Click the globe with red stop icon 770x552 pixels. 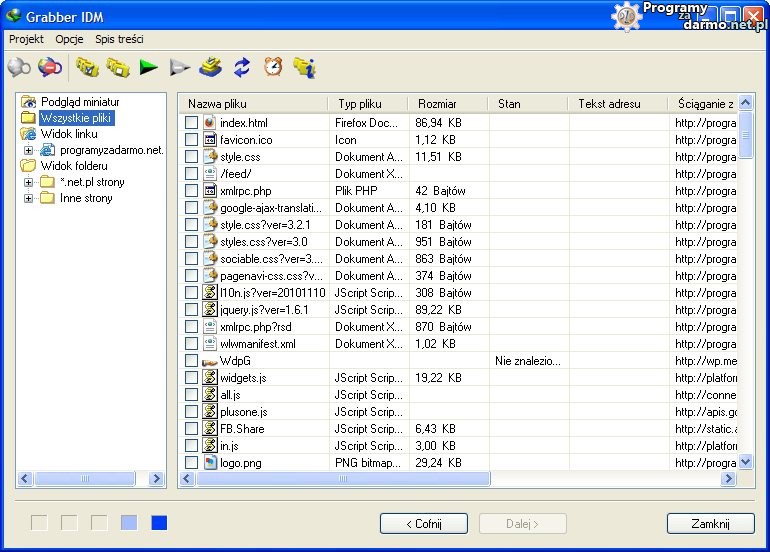pos(50,68)
